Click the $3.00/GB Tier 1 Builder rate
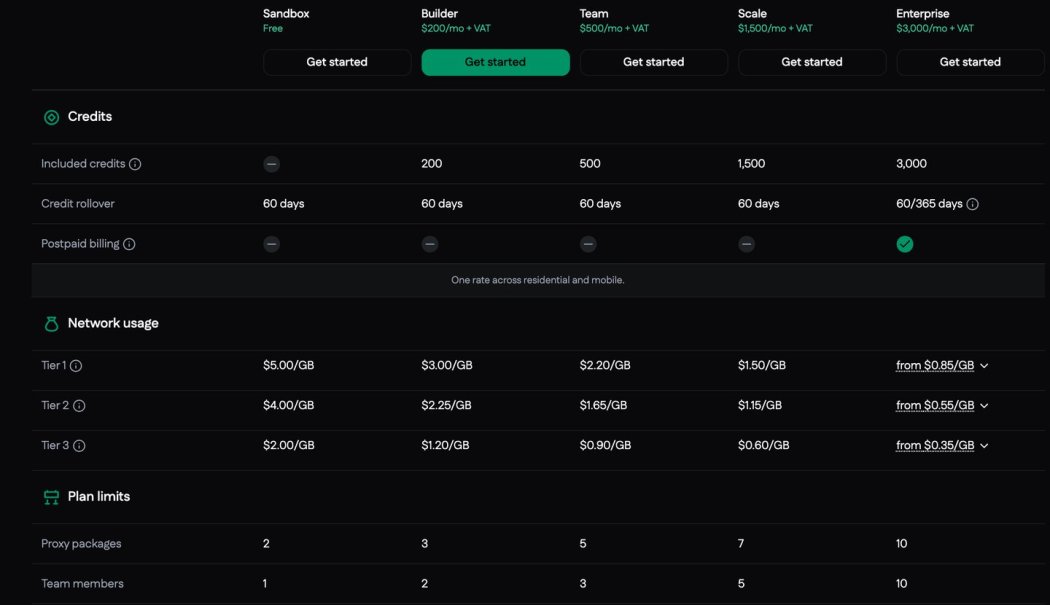This screenshot has height=605, width=1050. [x=447, y=365]
